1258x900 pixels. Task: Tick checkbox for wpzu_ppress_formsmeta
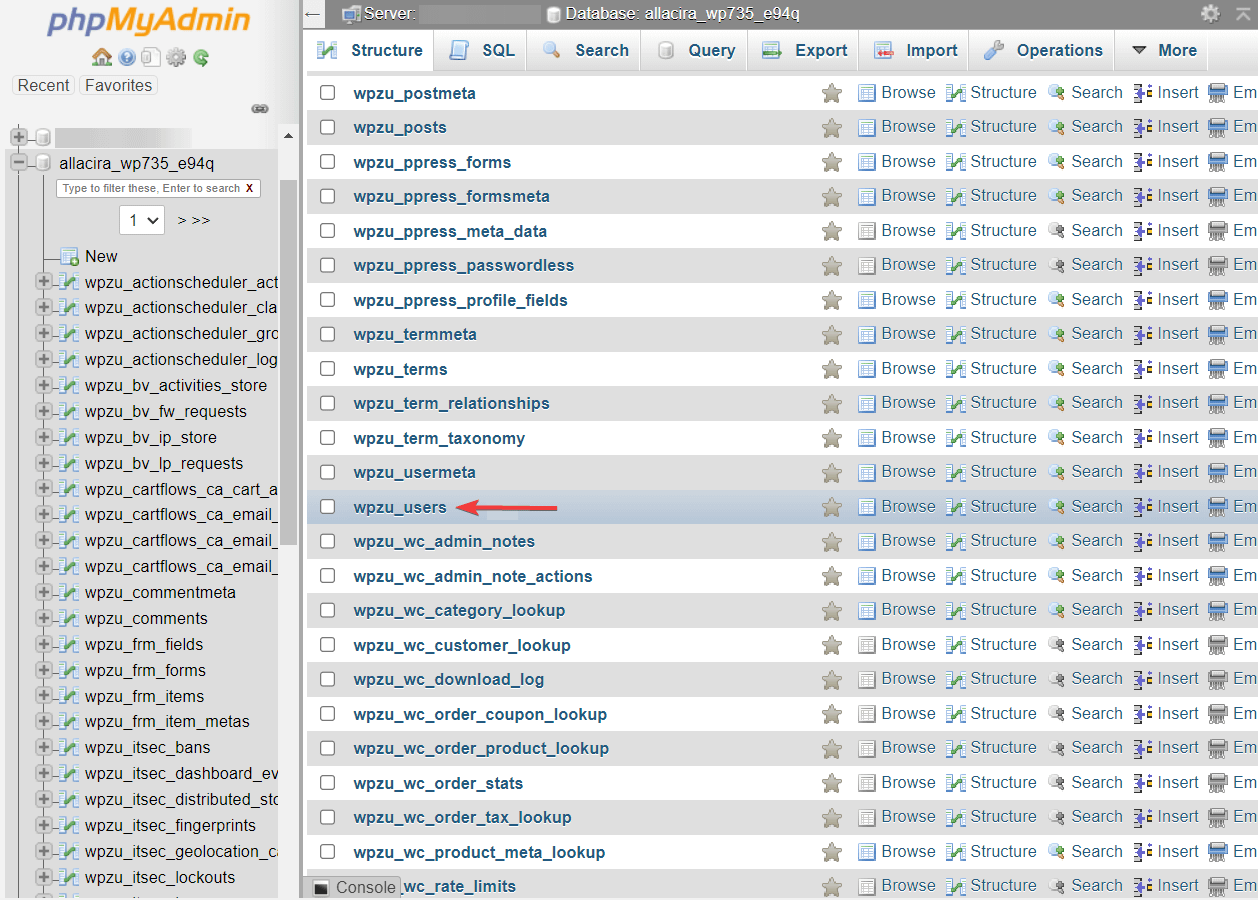click(x=327, y=197)
